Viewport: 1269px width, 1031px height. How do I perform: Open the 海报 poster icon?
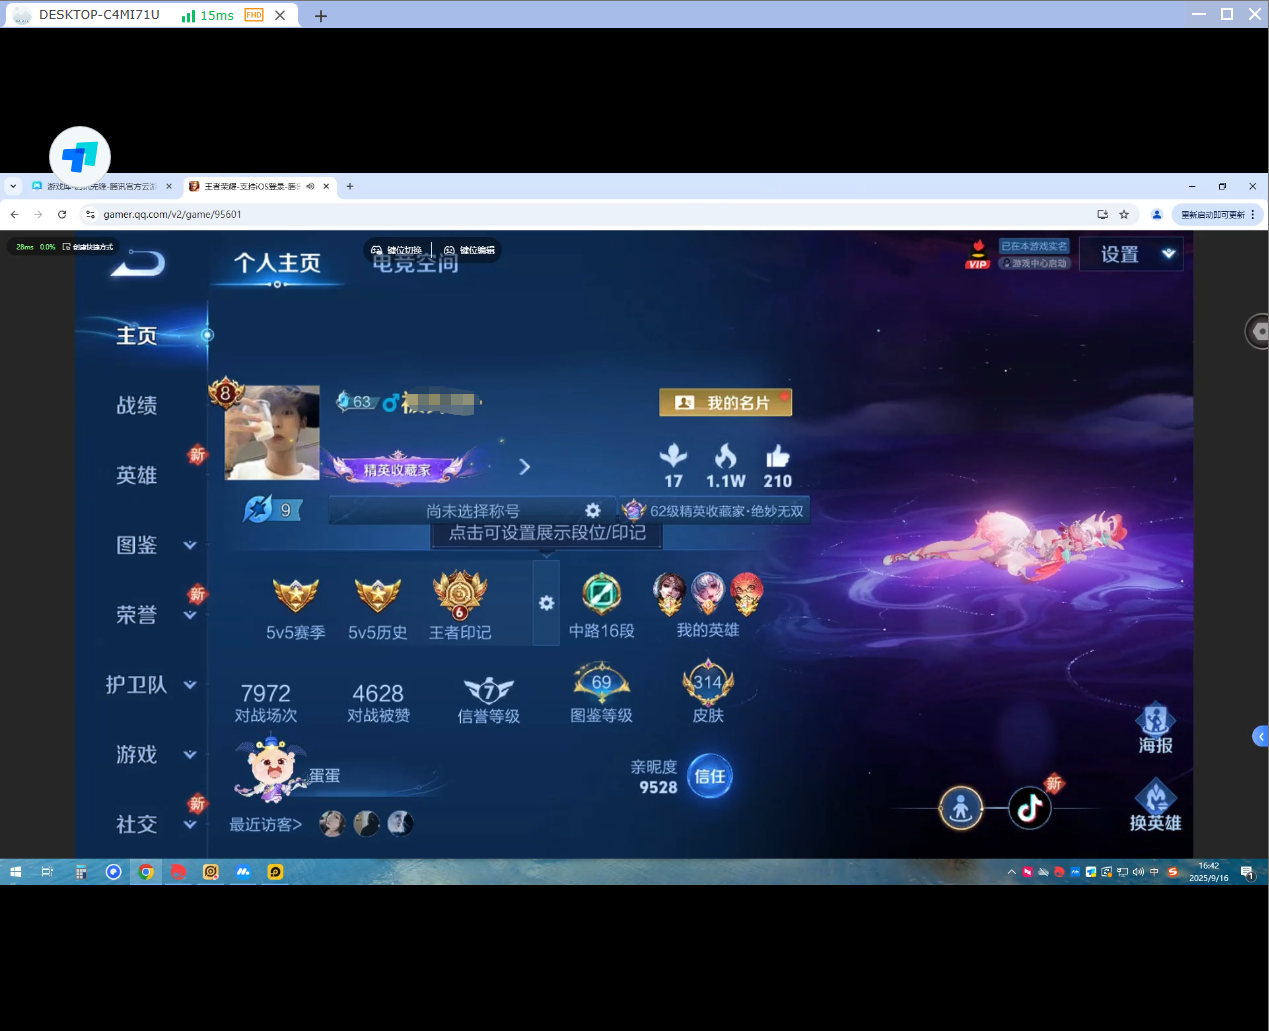coord(1155,728)
